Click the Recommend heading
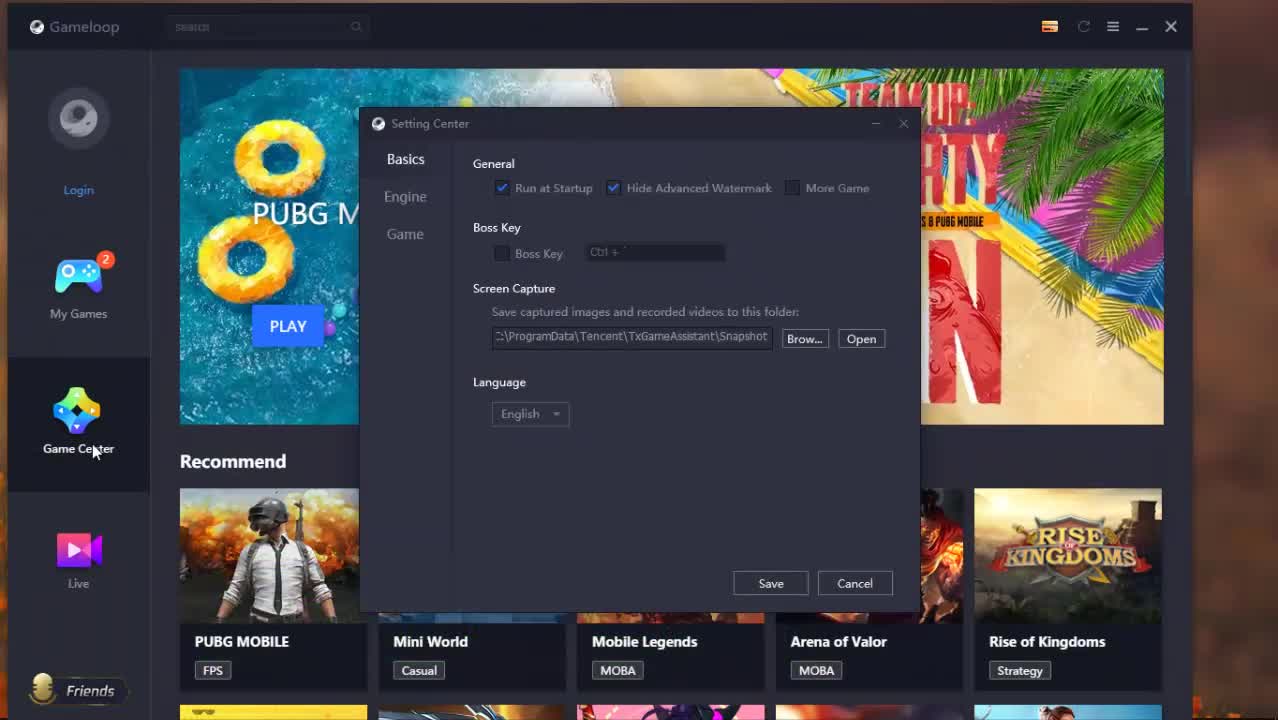Viewport: 1278px width, 720px height. [233, 461]
